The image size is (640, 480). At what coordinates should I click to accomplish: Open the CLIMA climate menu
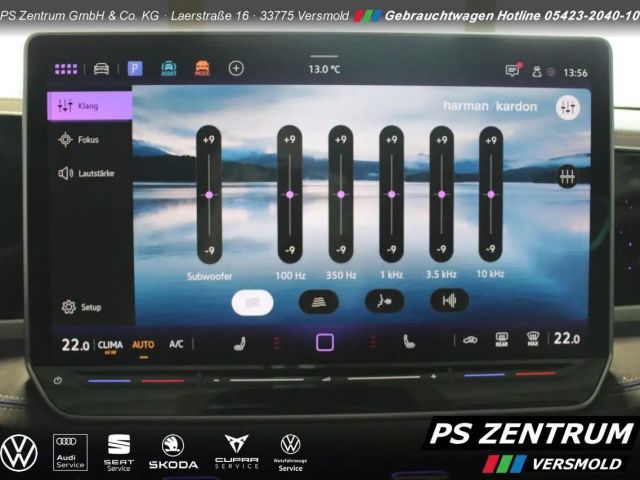[x=110, y=344]
